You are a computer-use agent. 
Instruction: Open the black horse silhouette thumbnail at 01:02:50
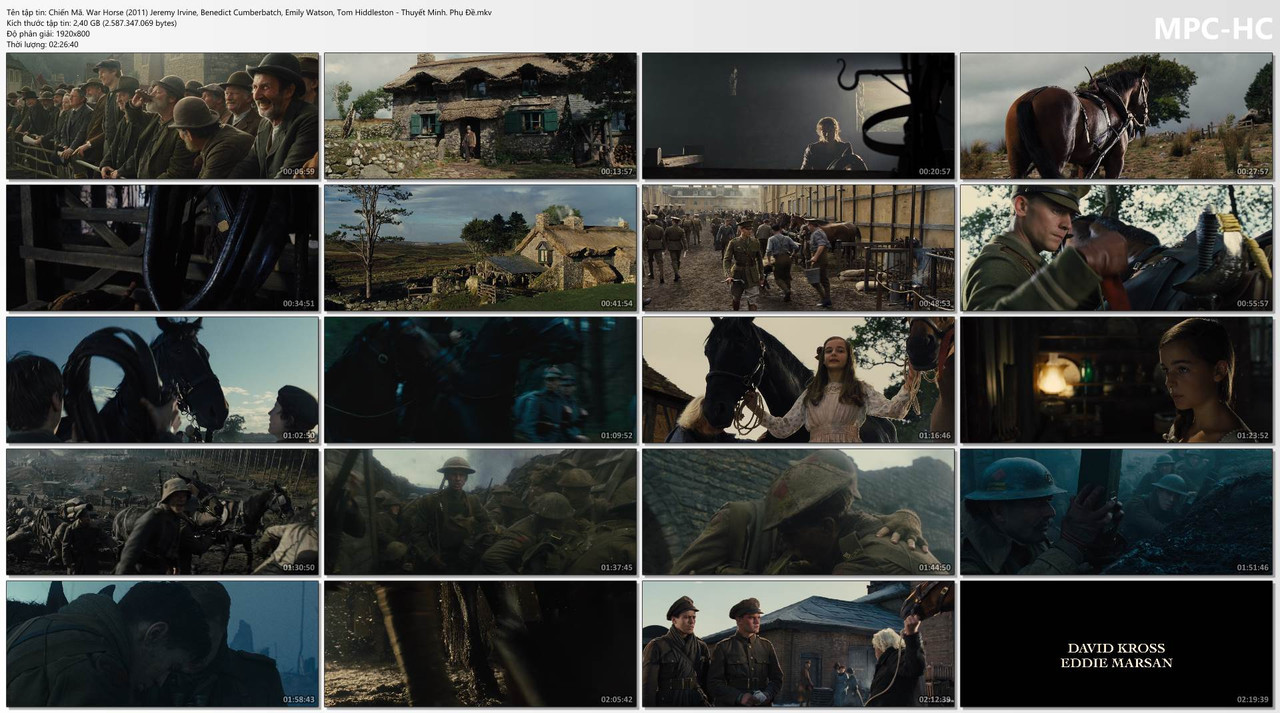click(162, 380)
